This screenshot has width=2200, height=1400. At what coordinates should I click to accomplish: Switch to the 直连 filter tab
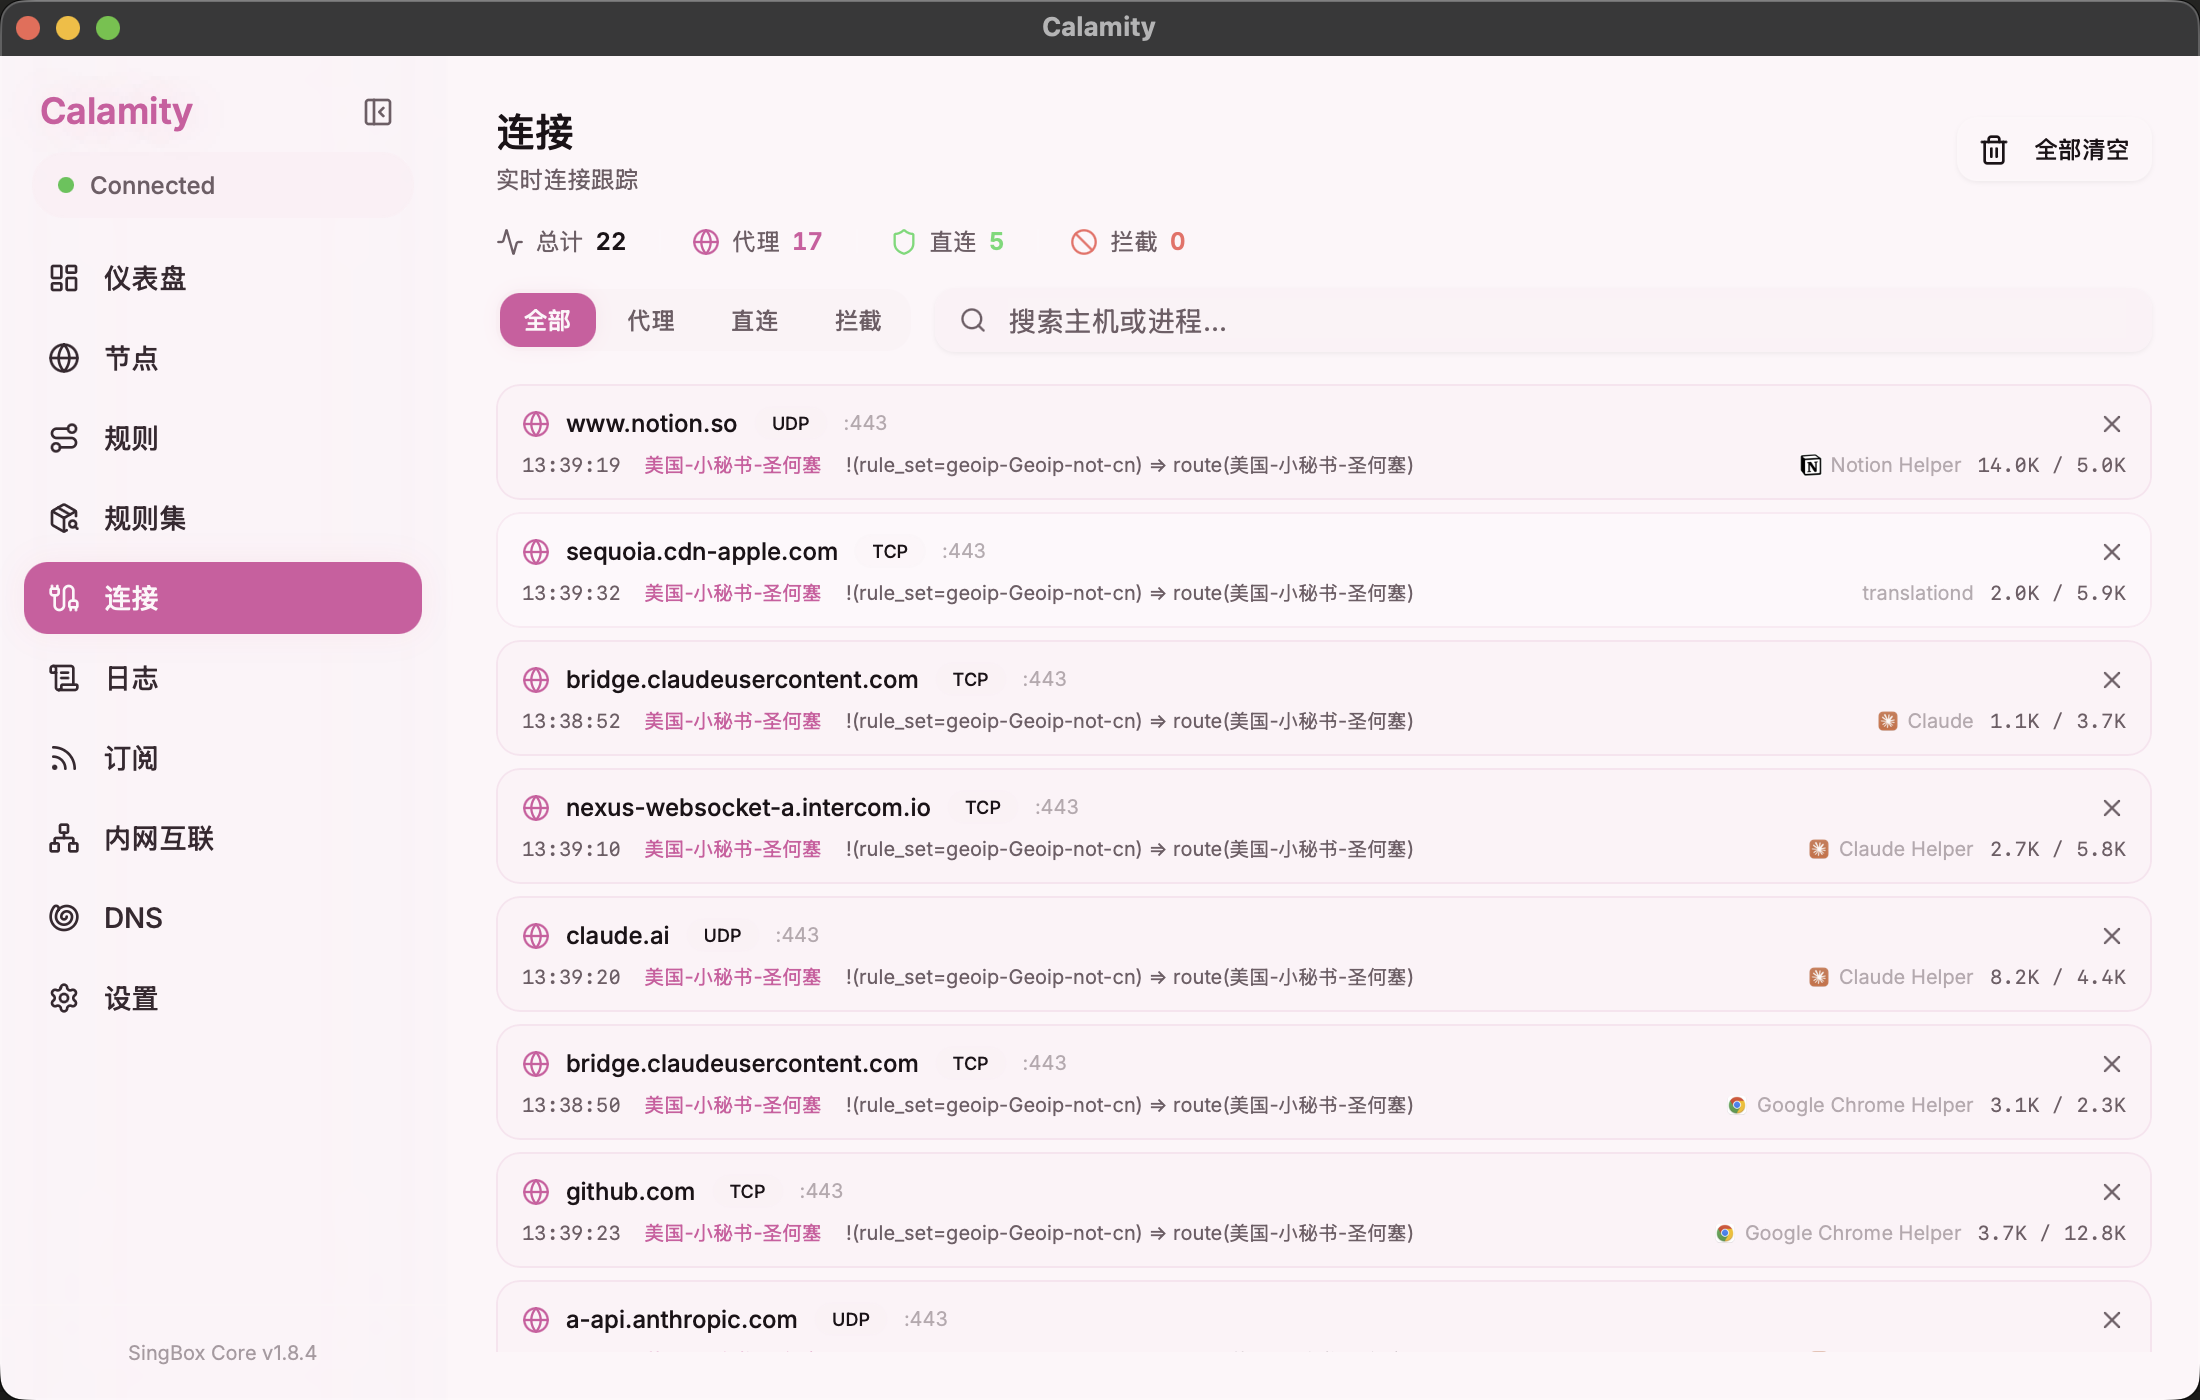click(755, 321)
